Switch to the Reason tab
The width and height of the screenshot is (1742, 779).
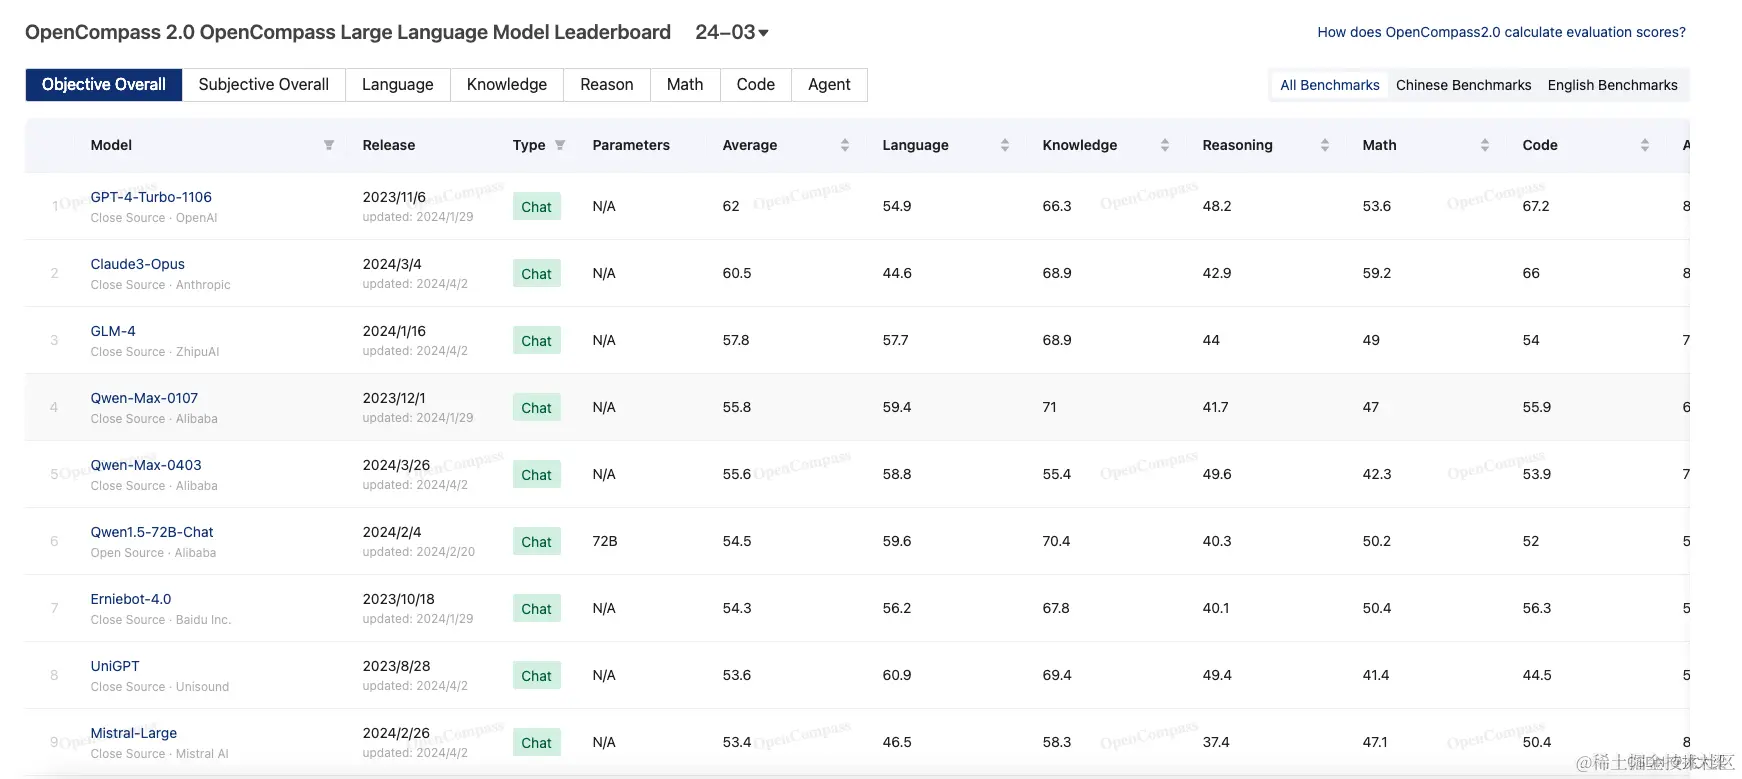point(607,85)
